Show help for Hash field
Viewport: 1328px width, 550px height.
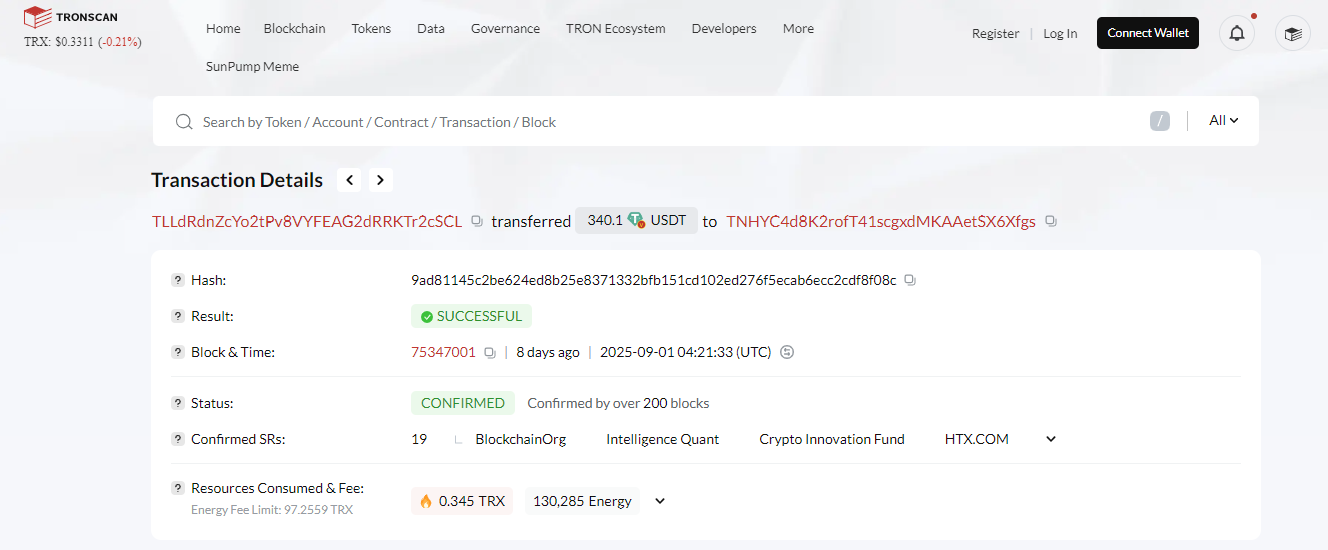(x=178, y=280)
